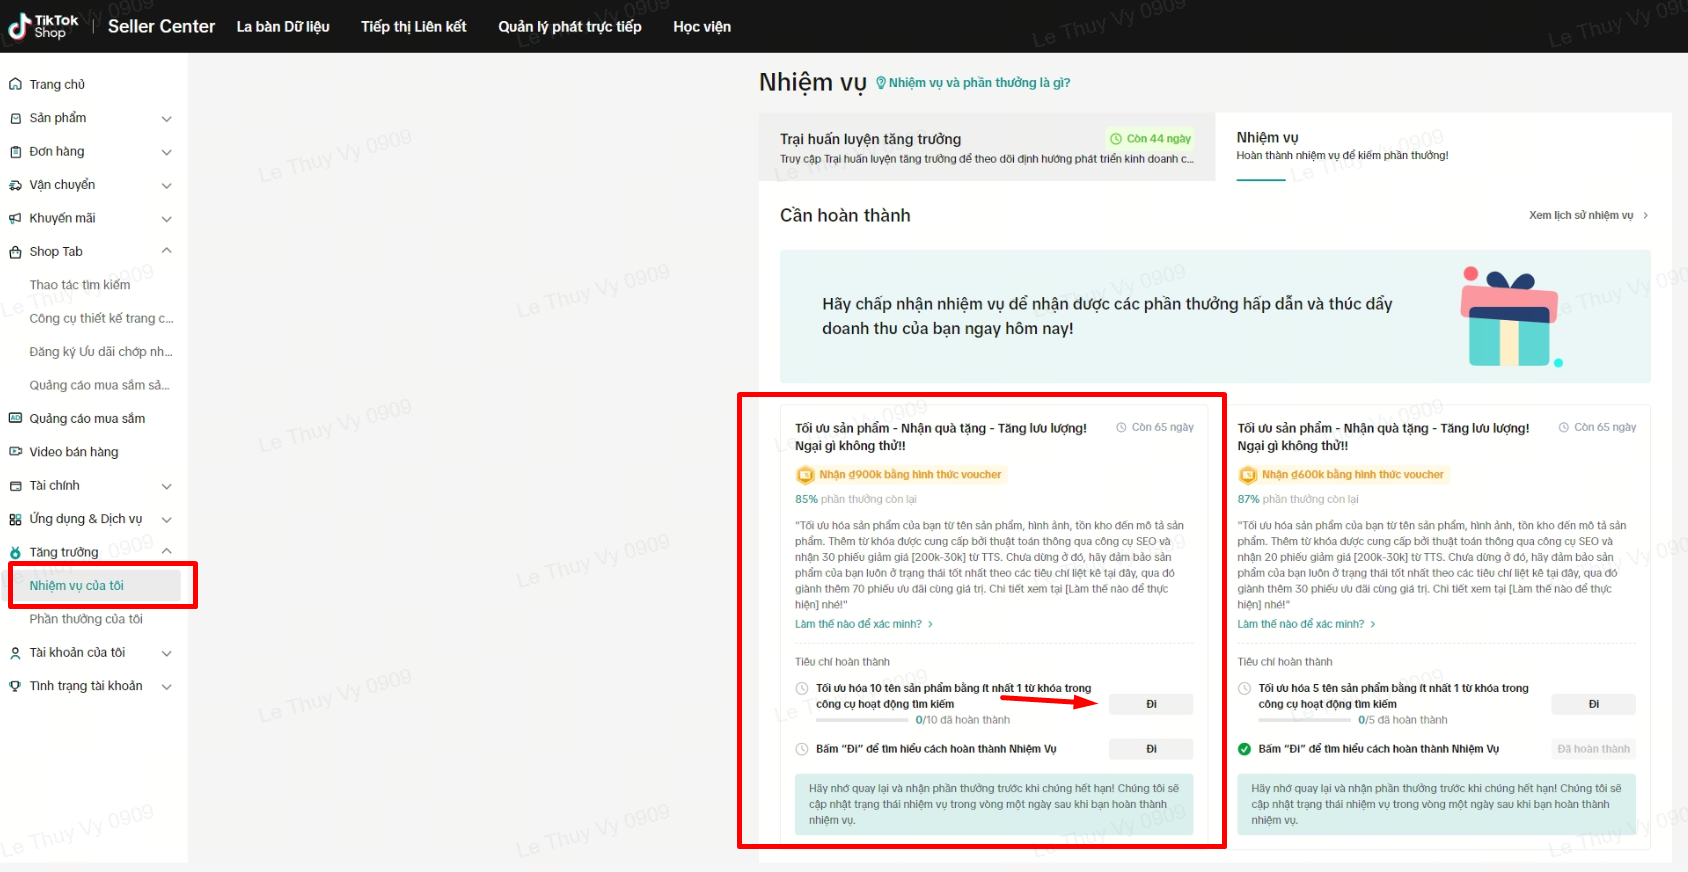The height and width of the screenshot is (872, 1688).
Task: Click the Sản phẩm sidebar icon
Action: pyautogui.click(x=15, y=118)
